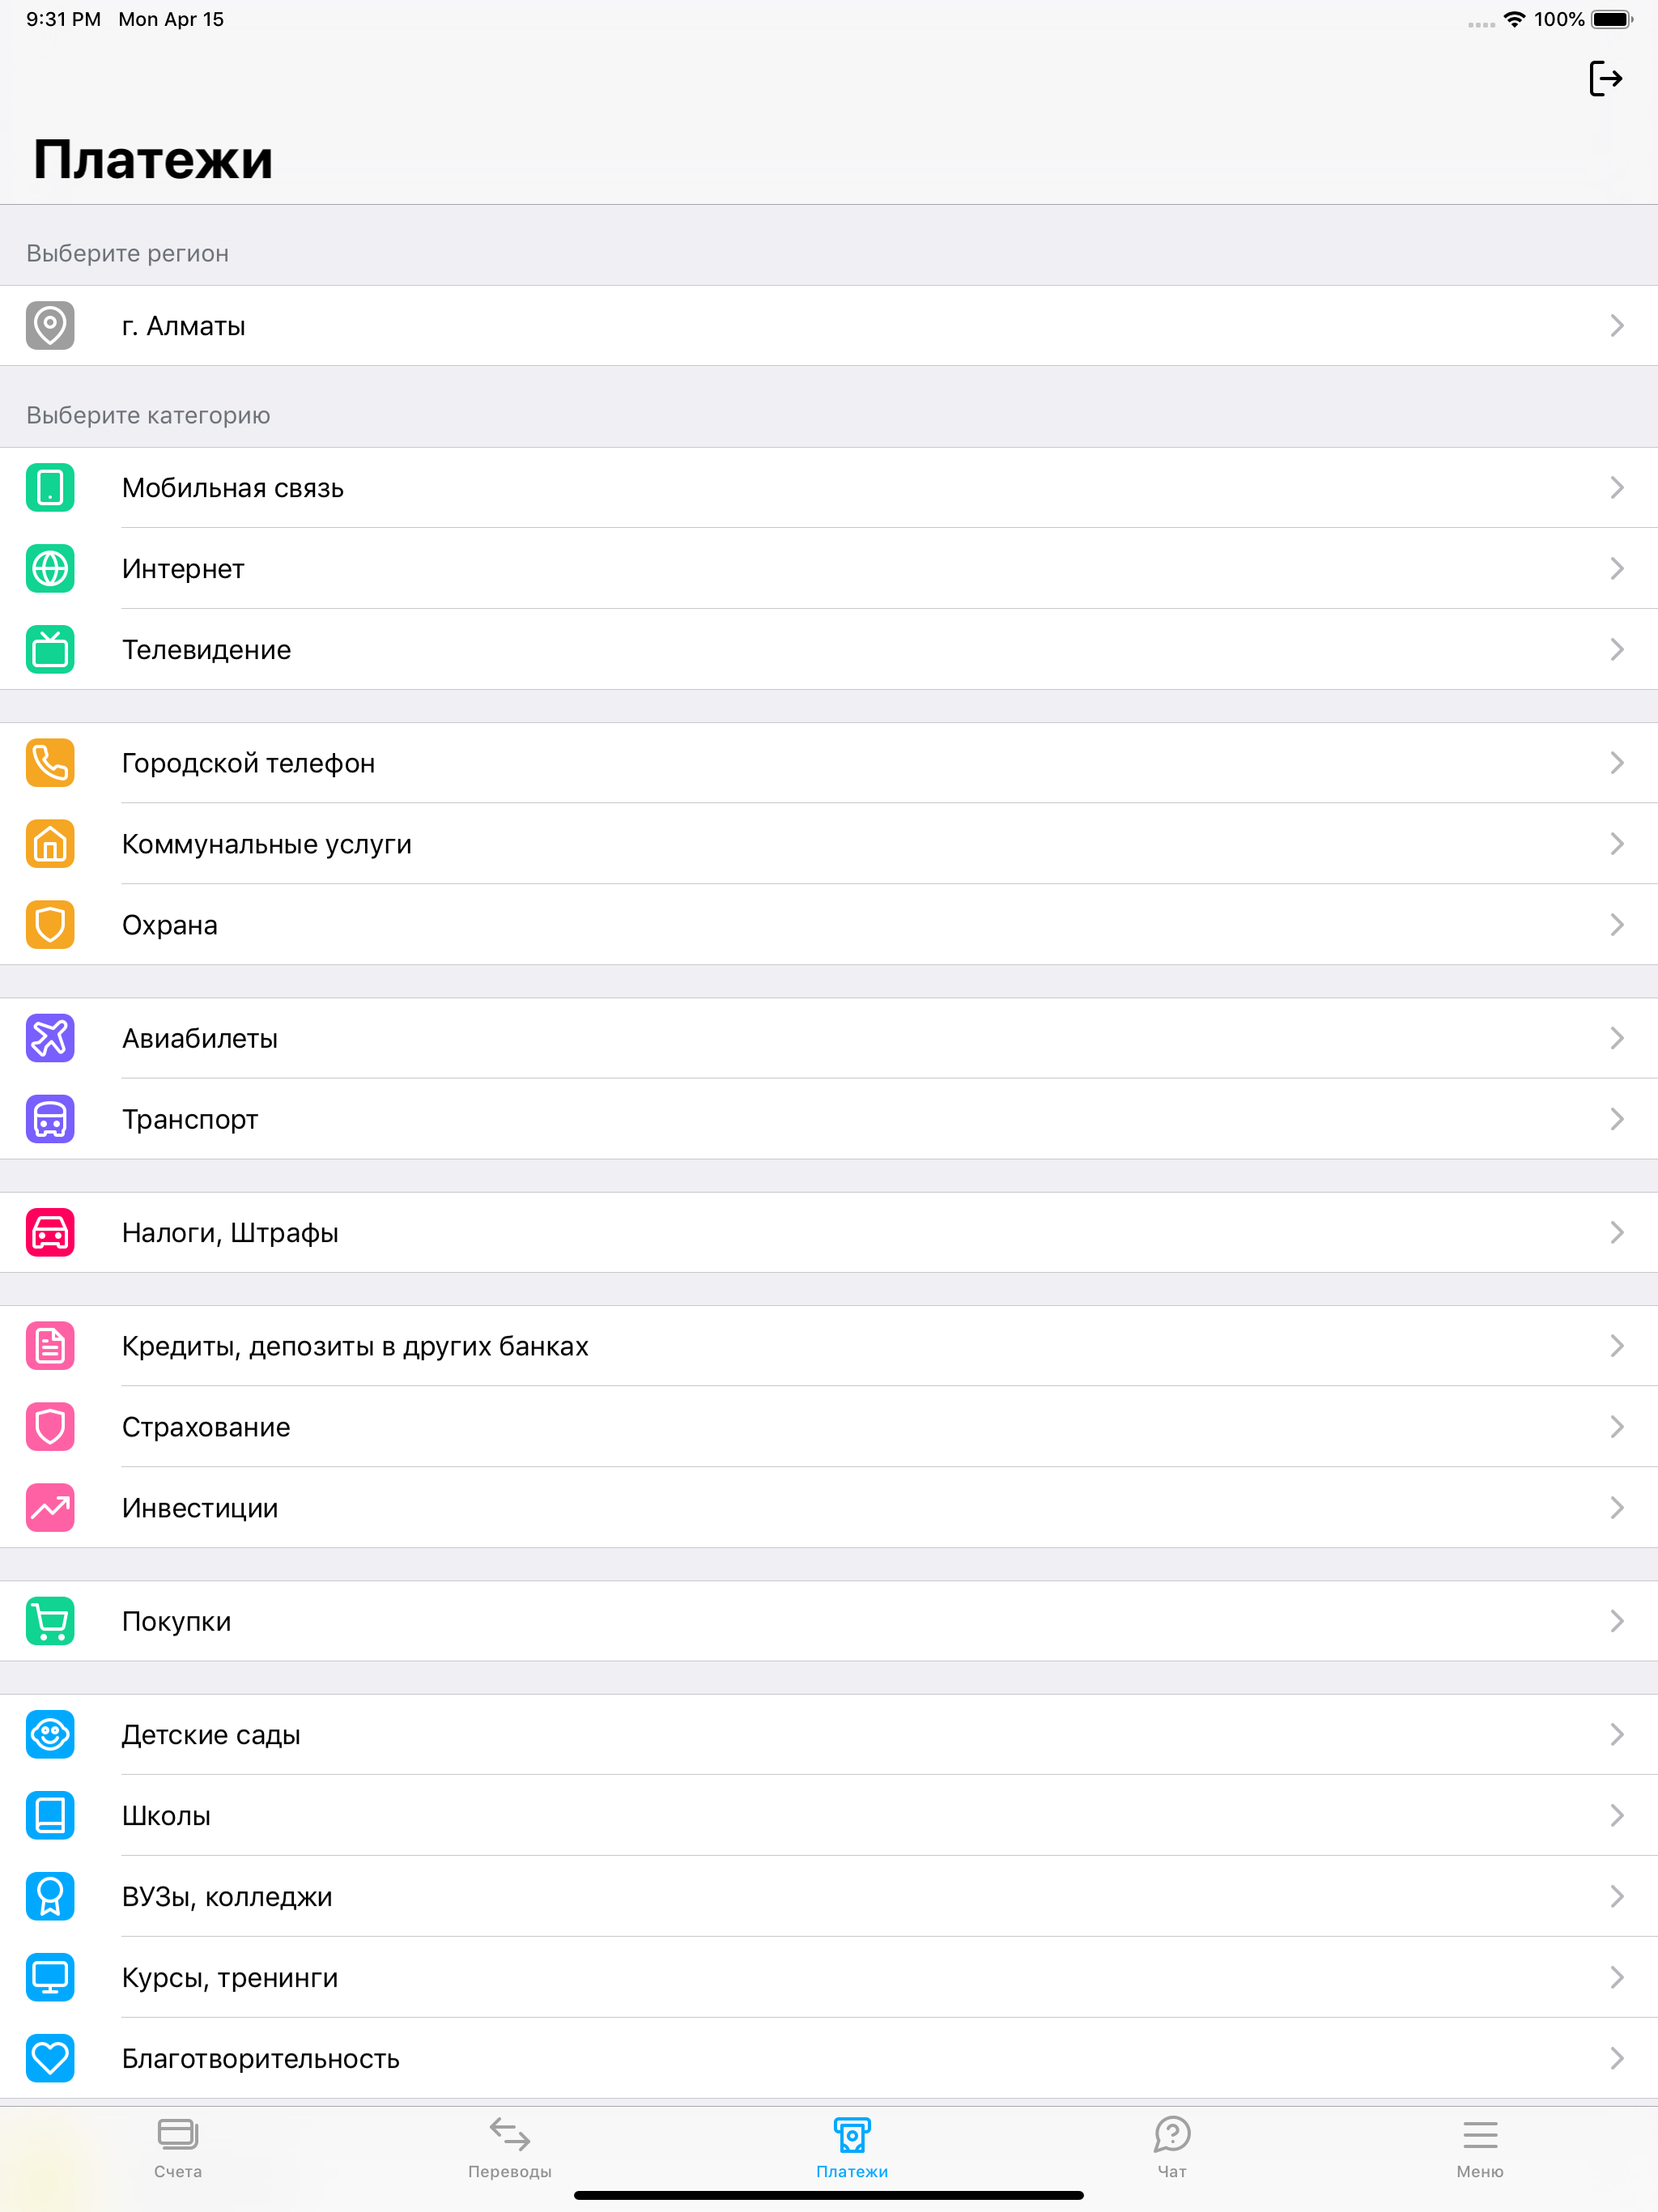Open the Школы category
1658x2212 pixels.
coord(829,1815)
